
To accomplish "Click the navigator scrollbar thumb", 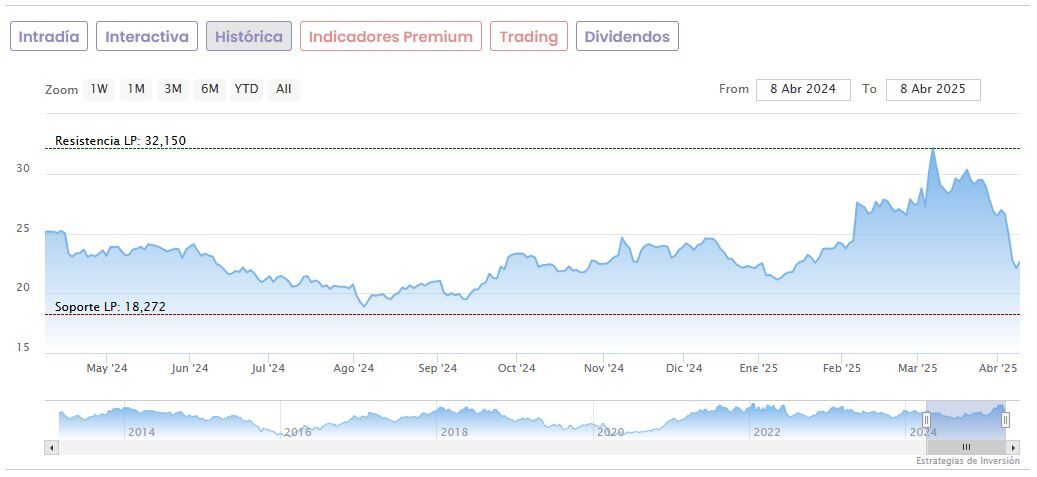I will [x=966, y=447].
